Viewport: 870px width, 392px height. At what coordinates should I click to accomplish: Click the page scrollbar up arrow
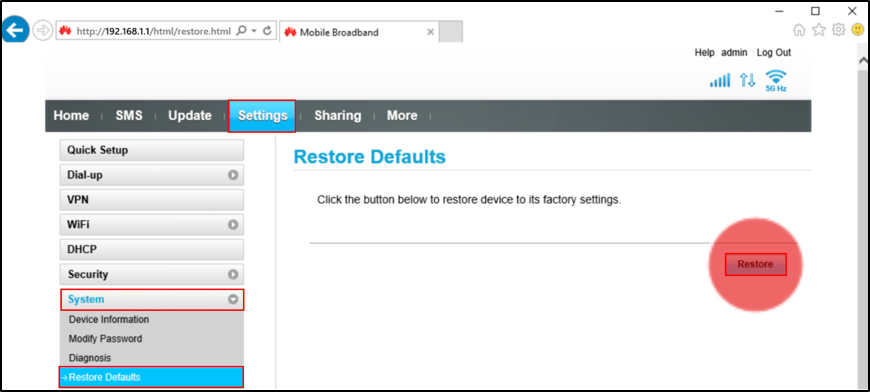[x=863, y=60]
